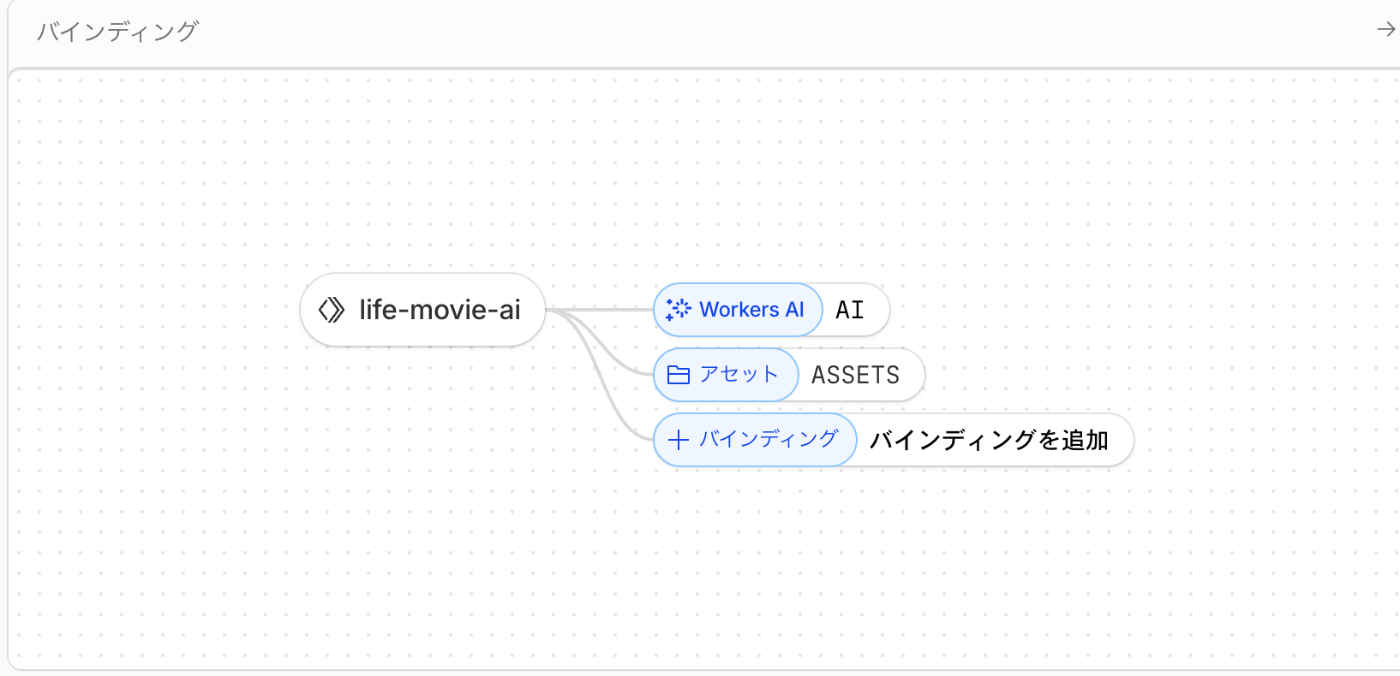Click the blue Workers AI label text

tap(751, 310)
